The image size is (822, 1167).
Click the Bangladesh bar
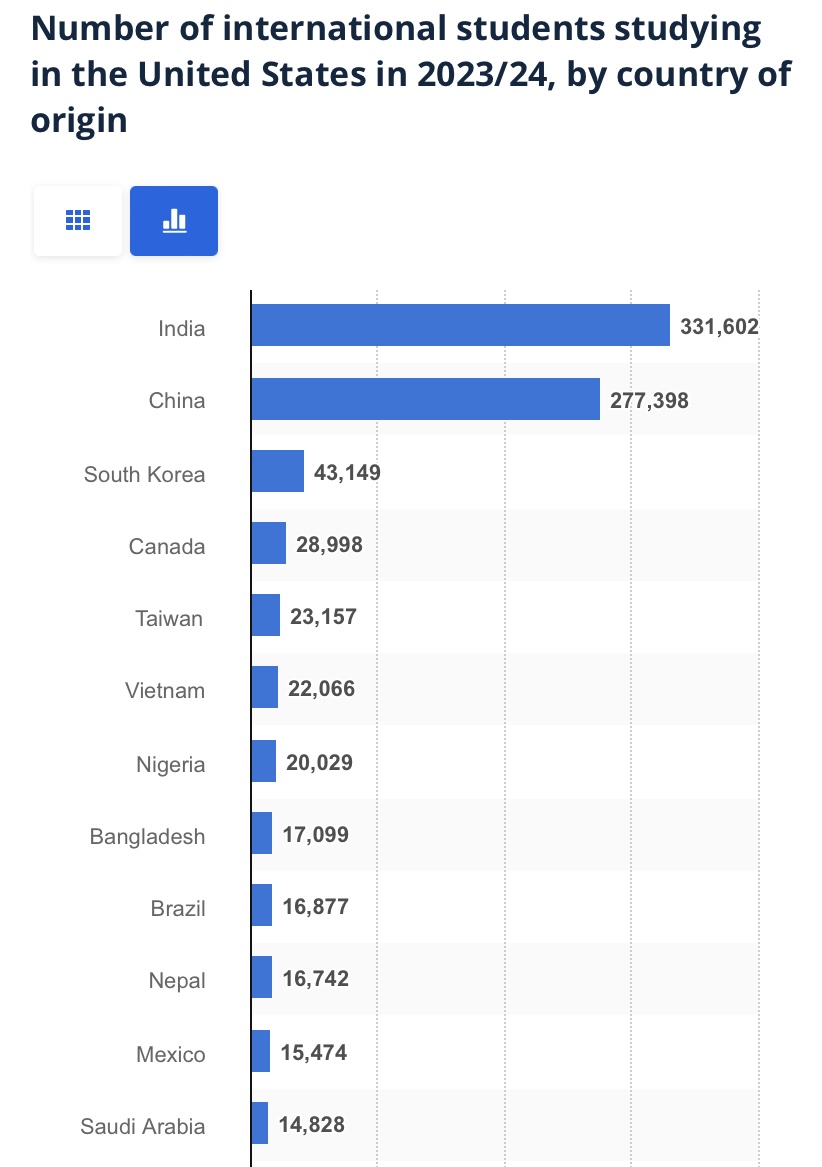point(261,834)
